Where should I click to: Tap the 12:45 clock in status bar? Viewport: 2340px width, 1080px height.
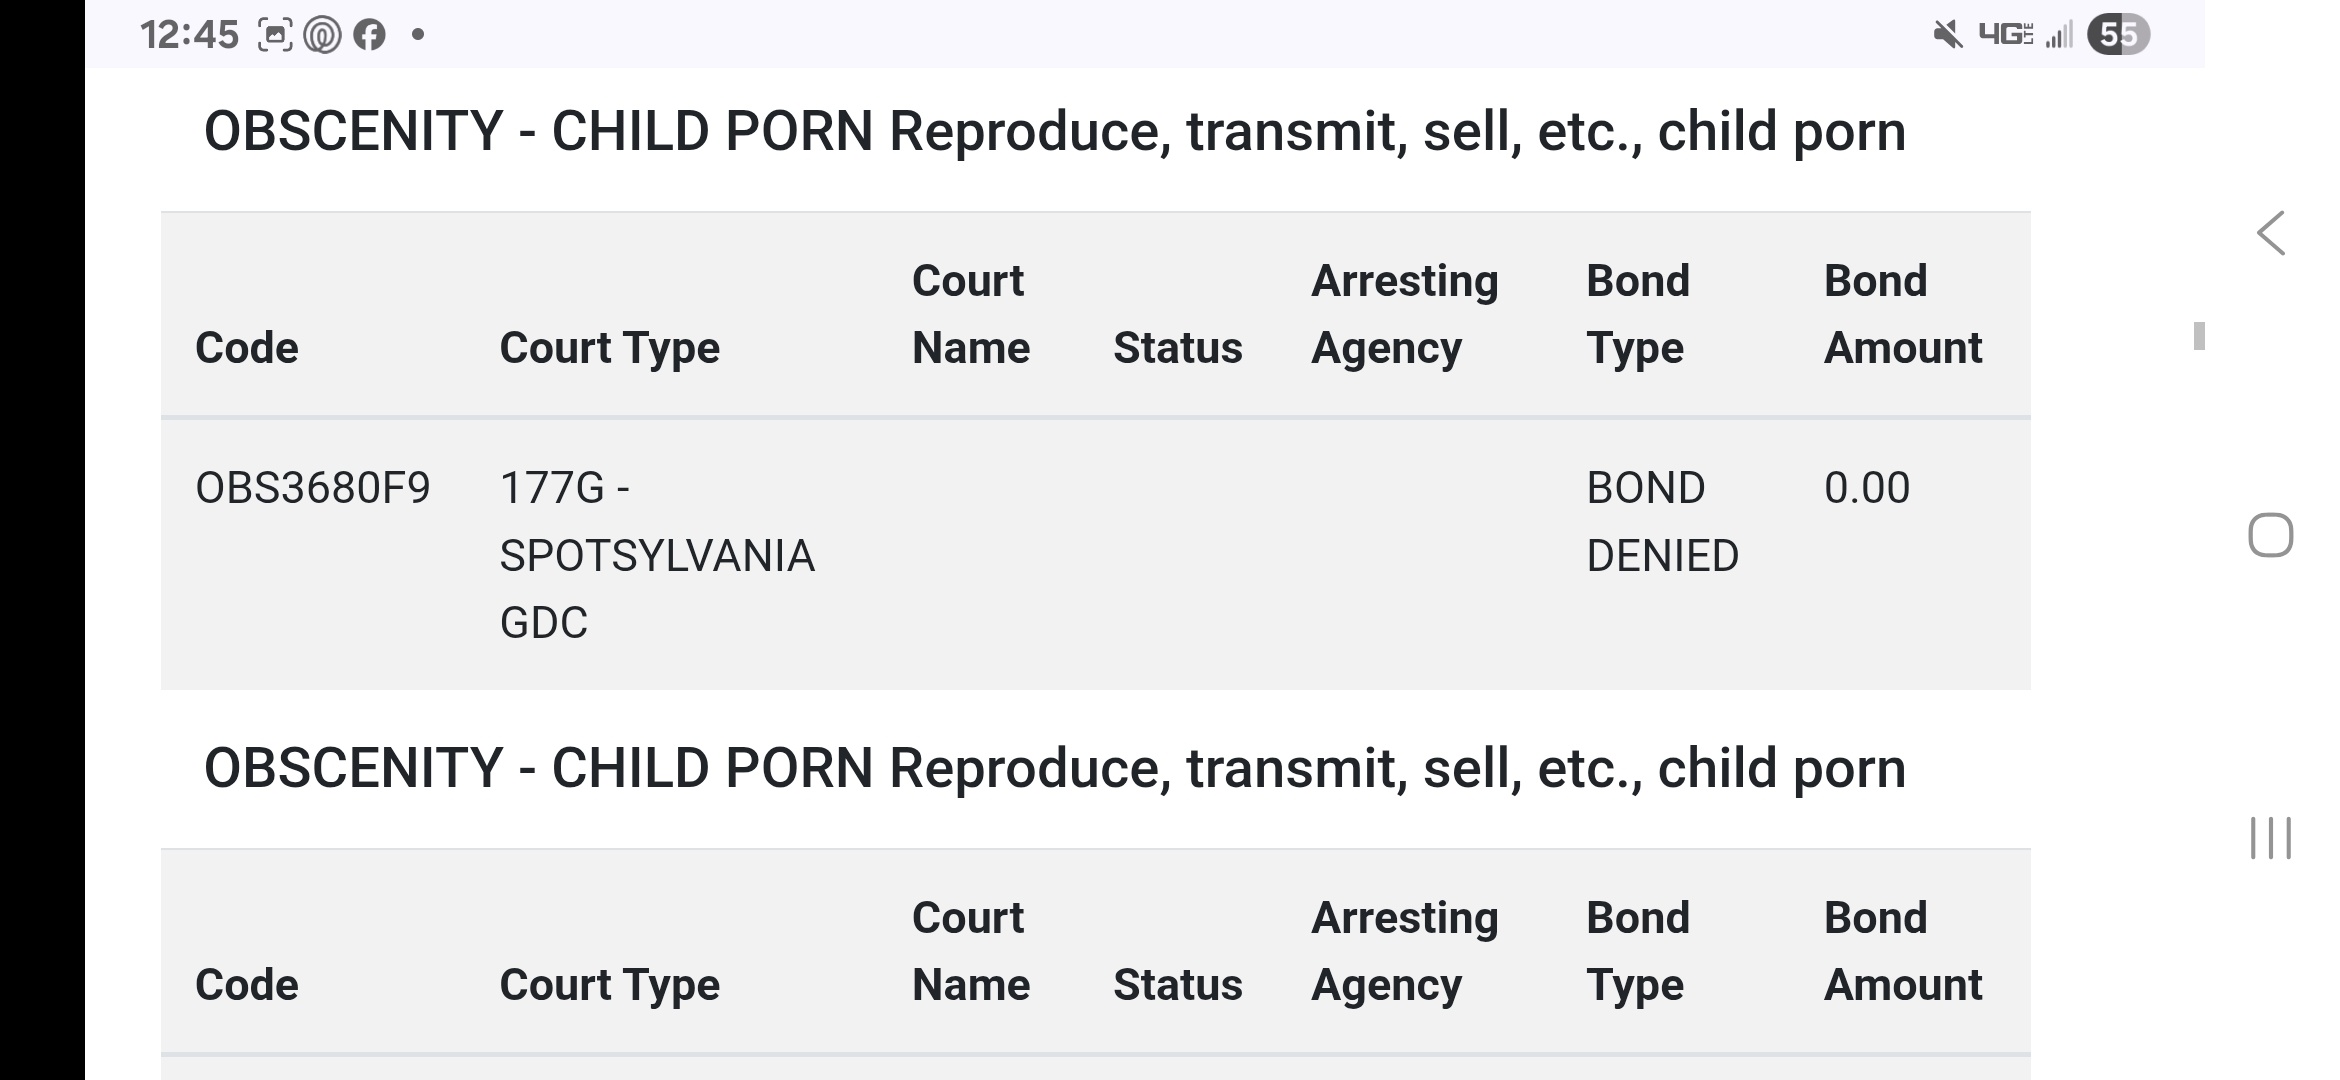[189, 35]
